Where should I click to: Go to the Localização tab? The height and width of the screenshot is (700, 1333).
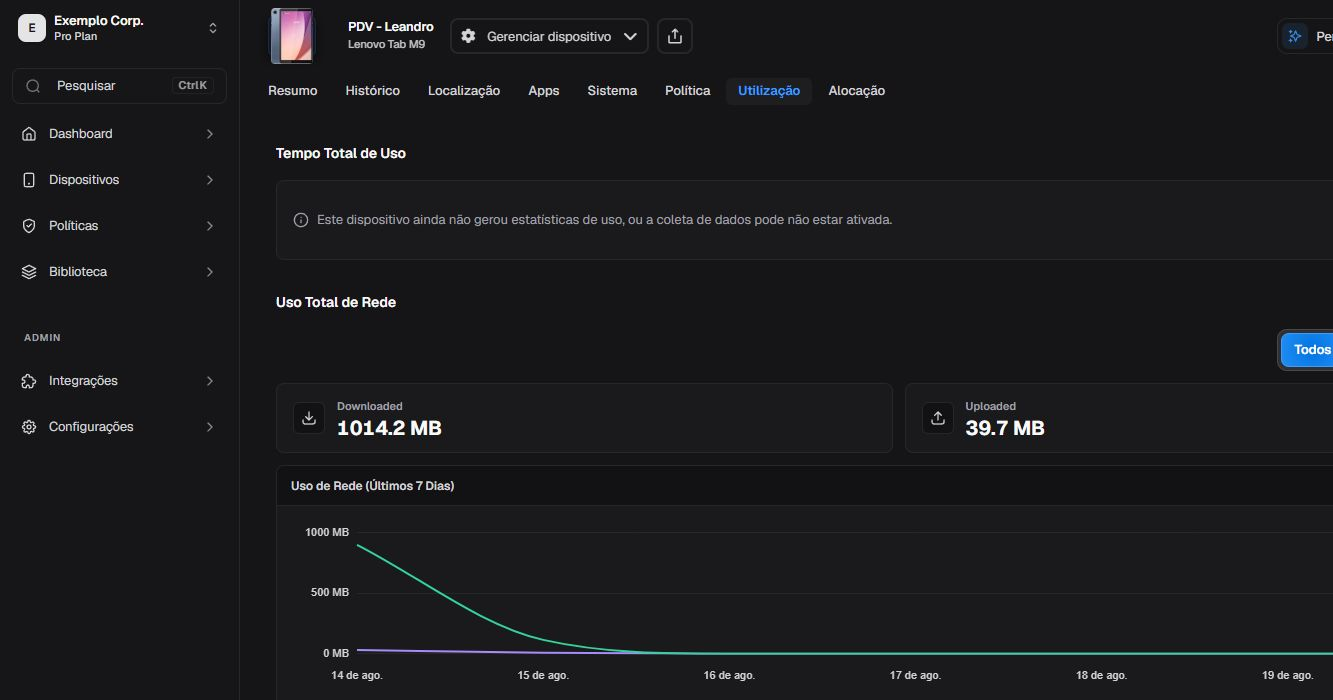coord(464,91)
